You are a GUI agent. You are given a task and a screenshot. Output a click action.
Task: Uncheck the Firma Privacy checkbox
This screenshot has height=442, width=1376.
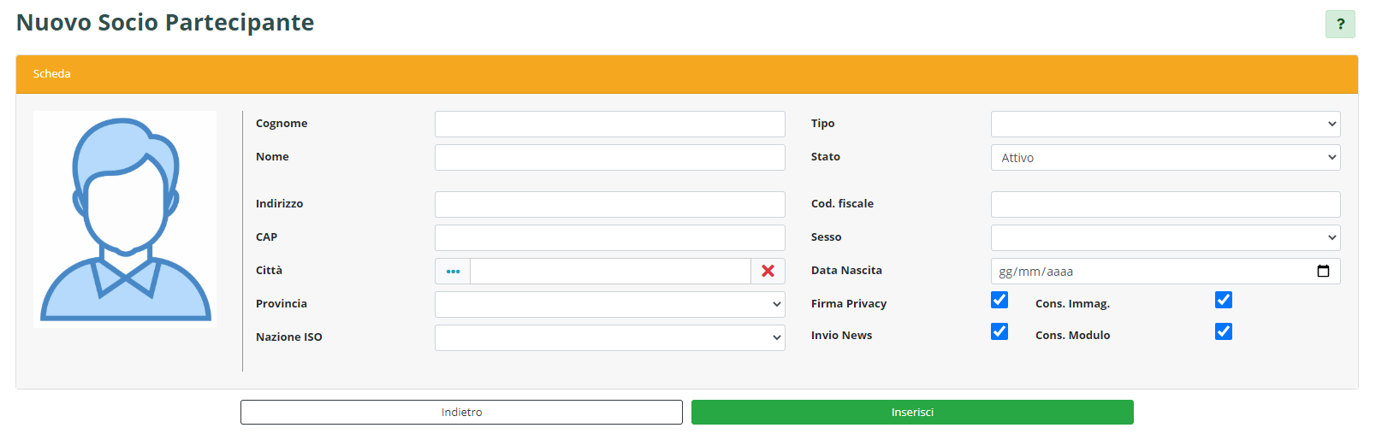click(999, 300)
